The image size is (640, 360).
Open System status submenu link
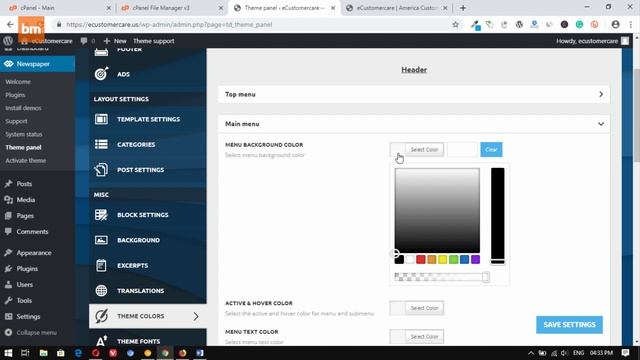(x=24, y=134)
